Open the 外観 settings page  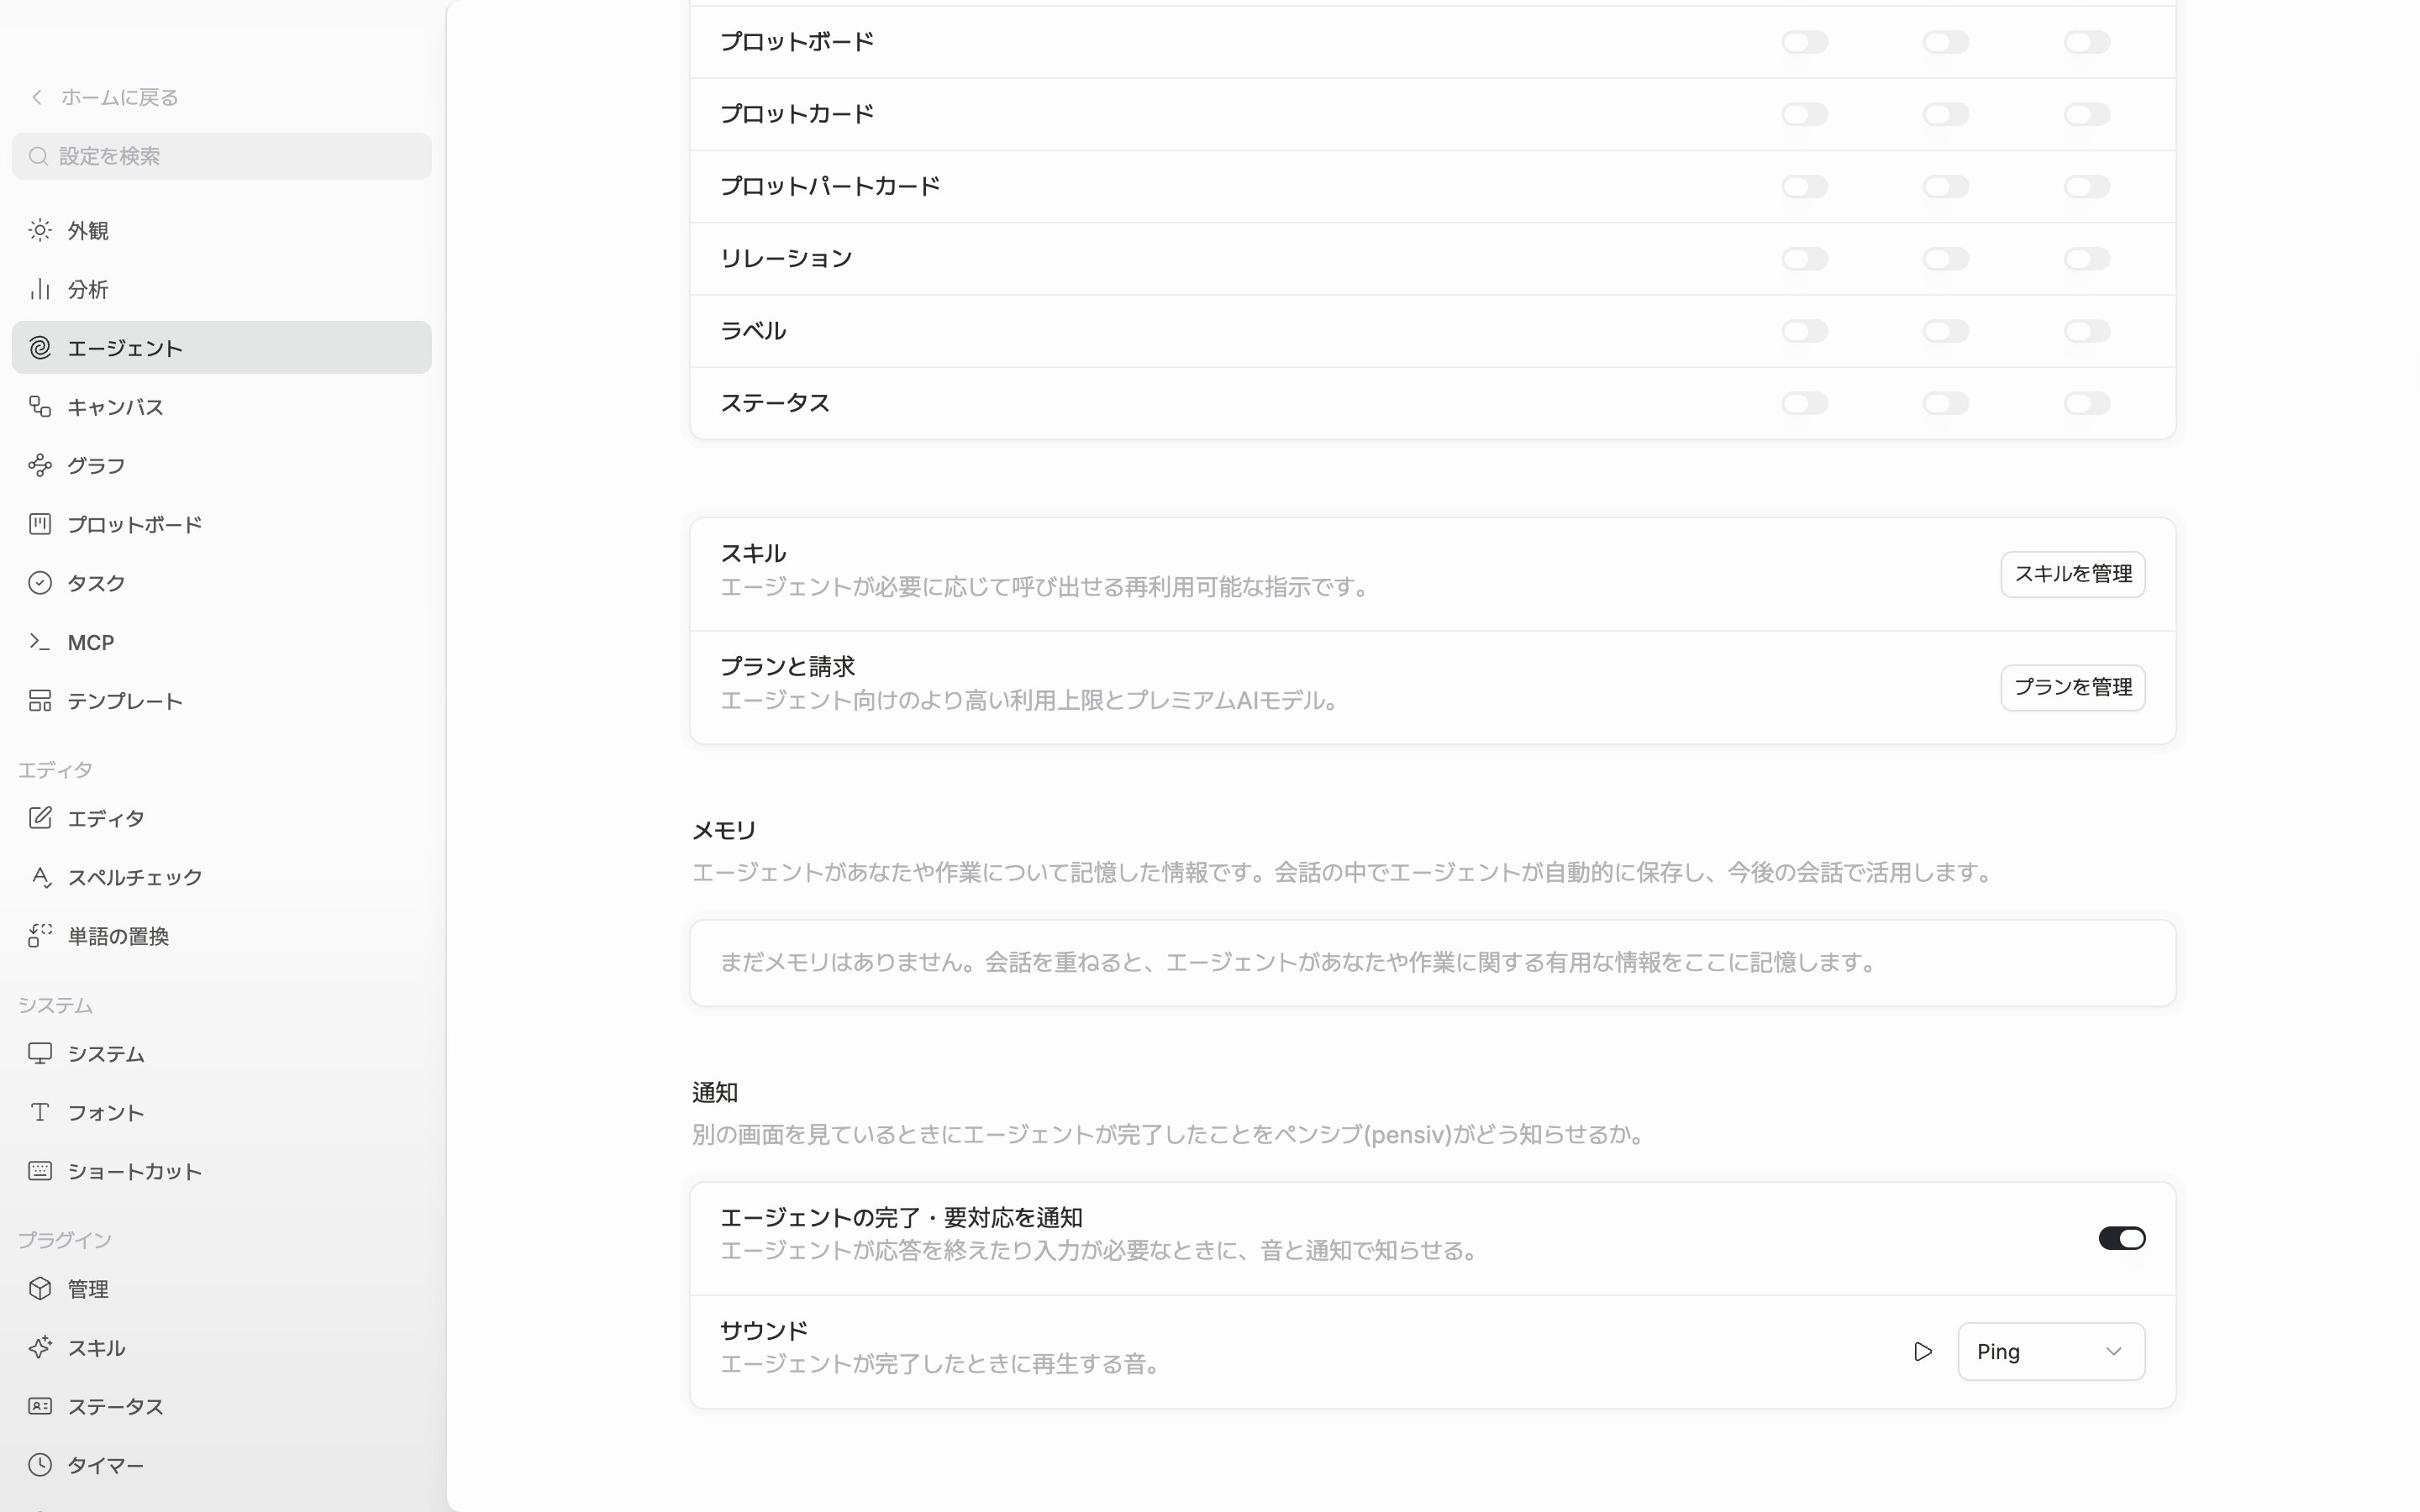click(x=221, y=231)
